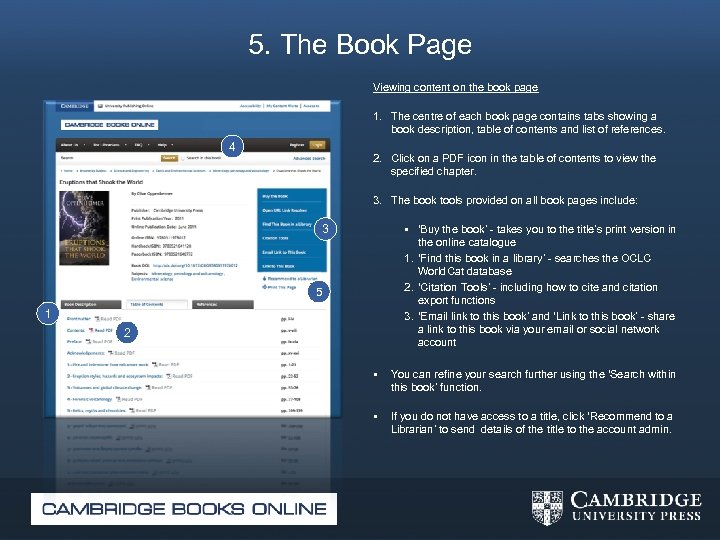This screenshot has width=720, height=540.
Task: Click the Cambridge Books Online site logo
Action: point(109,125)
